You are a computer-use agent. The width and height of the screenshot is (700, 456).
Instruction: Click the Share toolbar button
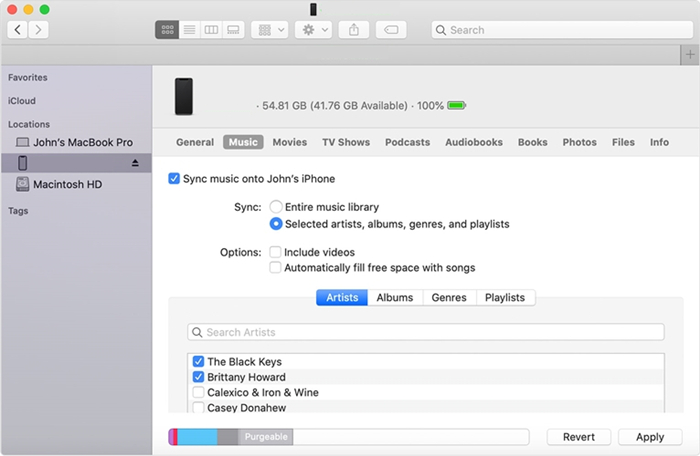pos(354,30)
